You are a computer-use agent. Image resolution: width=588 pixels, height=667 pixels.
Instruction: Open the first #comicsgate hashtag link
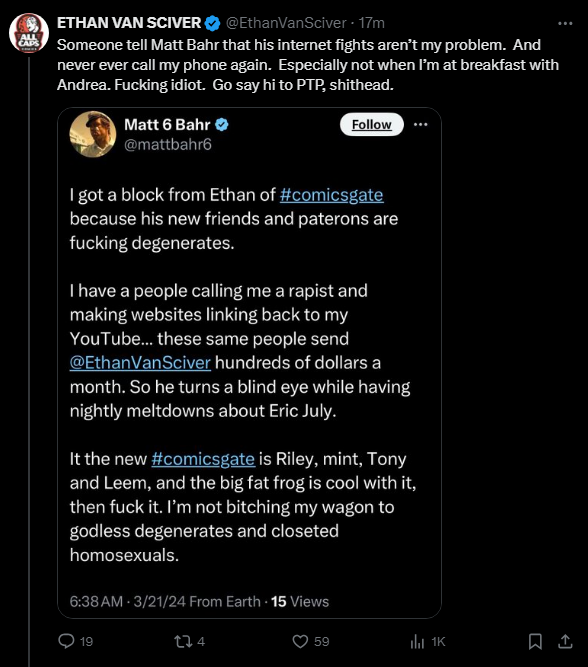coord(331,195)
